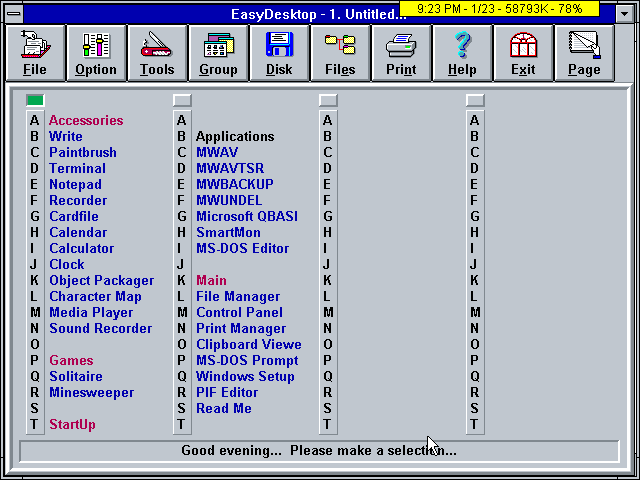The image size is (640, 480).
Task: Open Clipboard Viewe entry
Action: tap(249, 344)
